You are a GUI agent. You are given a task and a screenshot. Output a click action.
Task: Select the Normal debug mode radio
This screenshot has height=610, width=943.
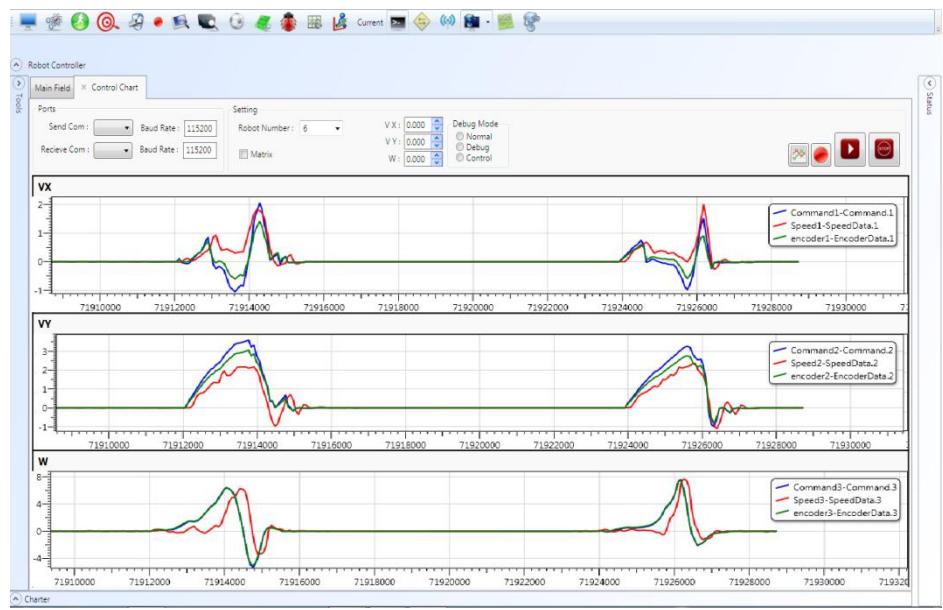[460, 137]
